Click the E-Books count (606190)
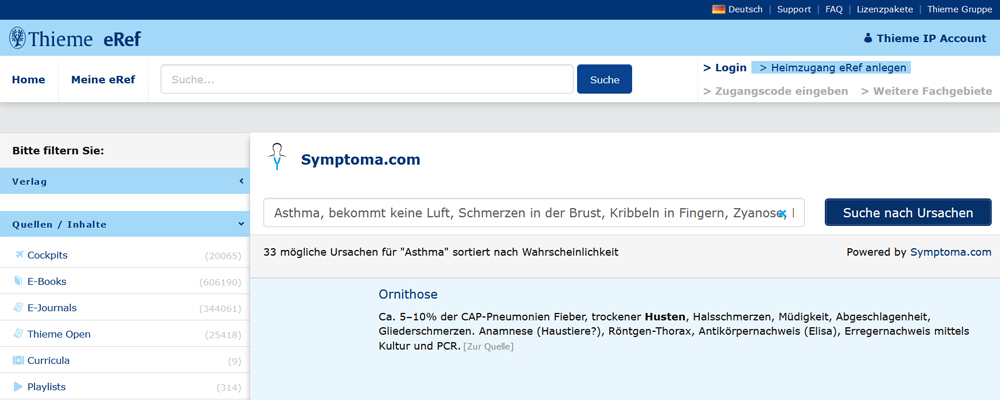Viewport: 1000px width, 400px height. 220,282
